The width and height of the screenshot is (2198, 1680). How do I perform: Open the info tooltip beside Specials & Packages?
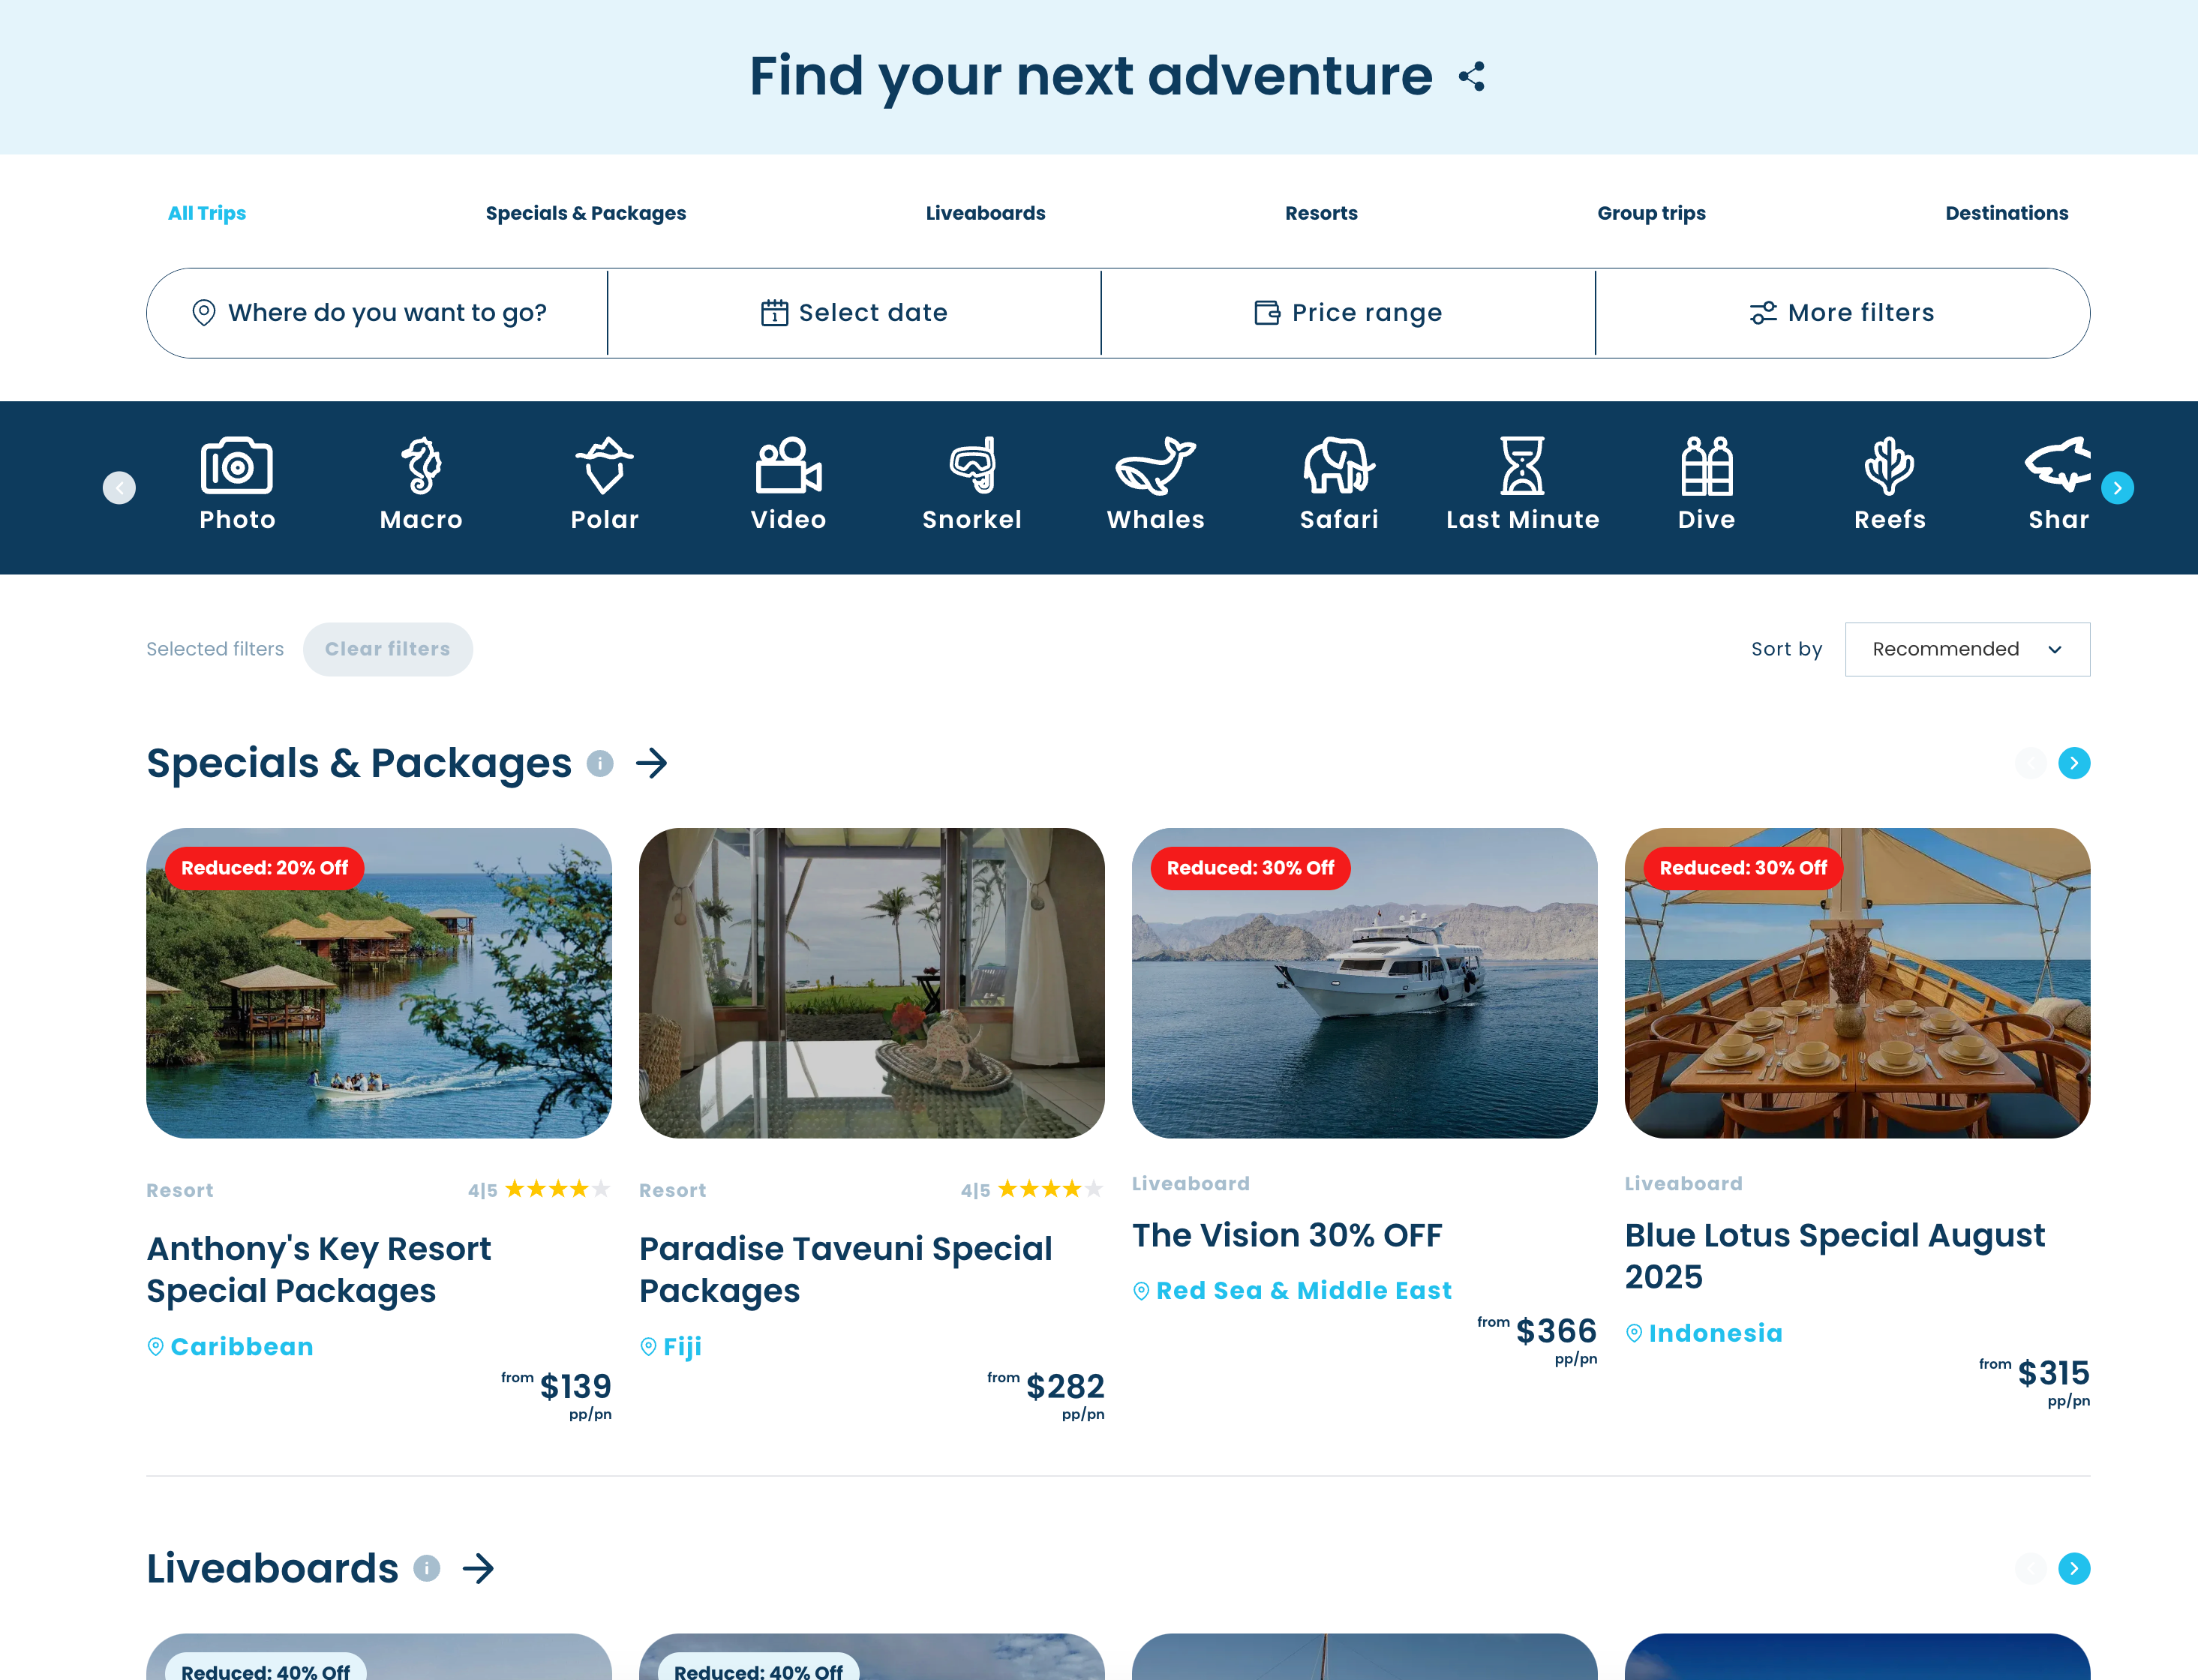(x=600, y=764)
